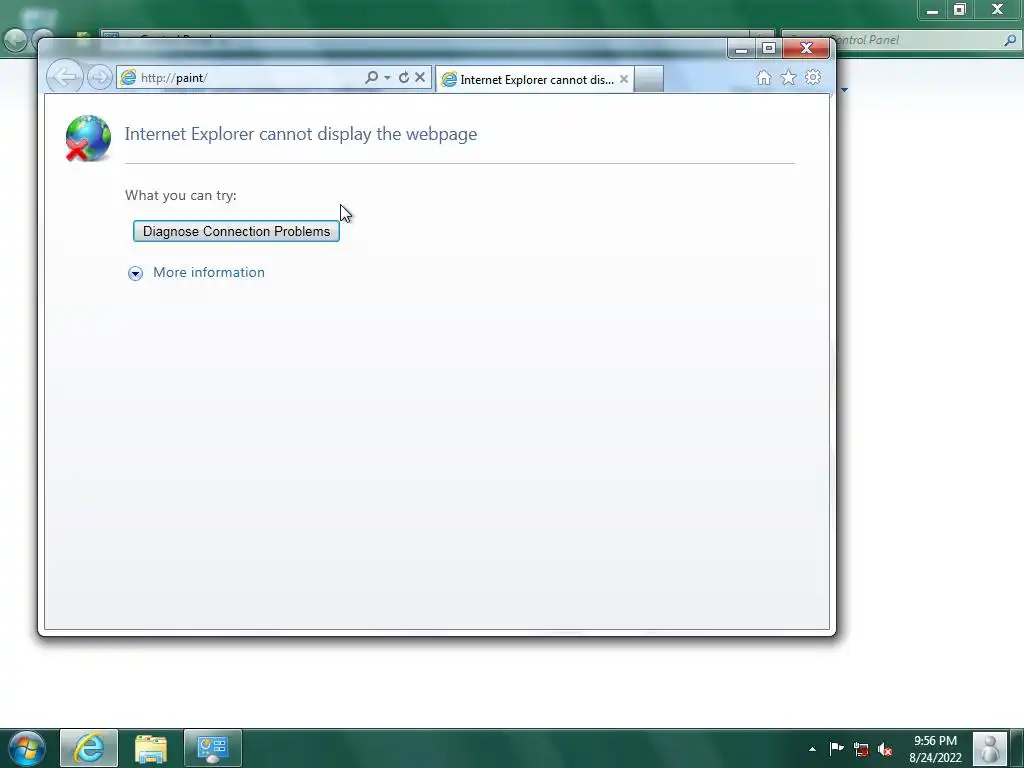Stop loading with the address bar X icon
Screen dimensions: 1024x768
[420, 78]
